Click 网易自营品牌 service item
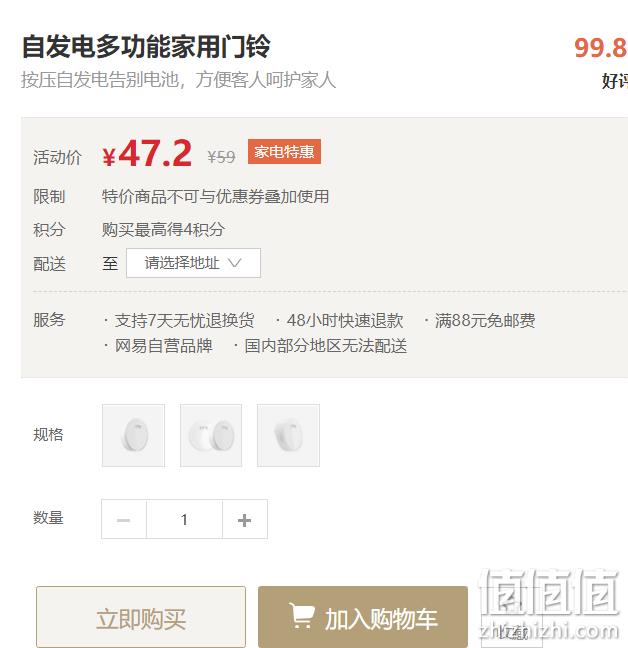 point(164,346)
